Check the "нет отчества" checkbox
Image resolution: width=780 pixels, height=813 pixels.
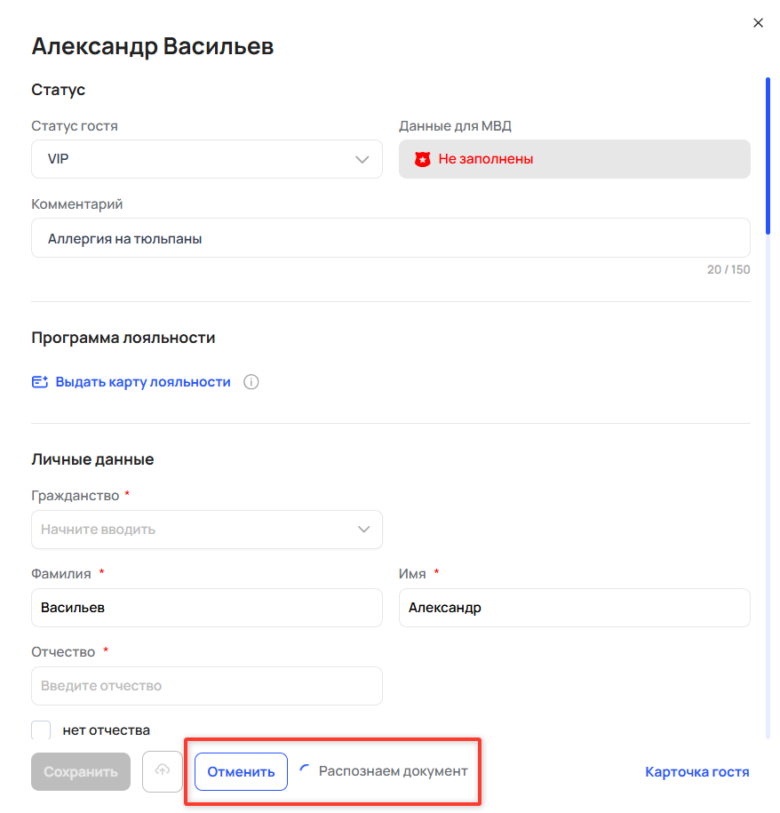tap(41, 730)
